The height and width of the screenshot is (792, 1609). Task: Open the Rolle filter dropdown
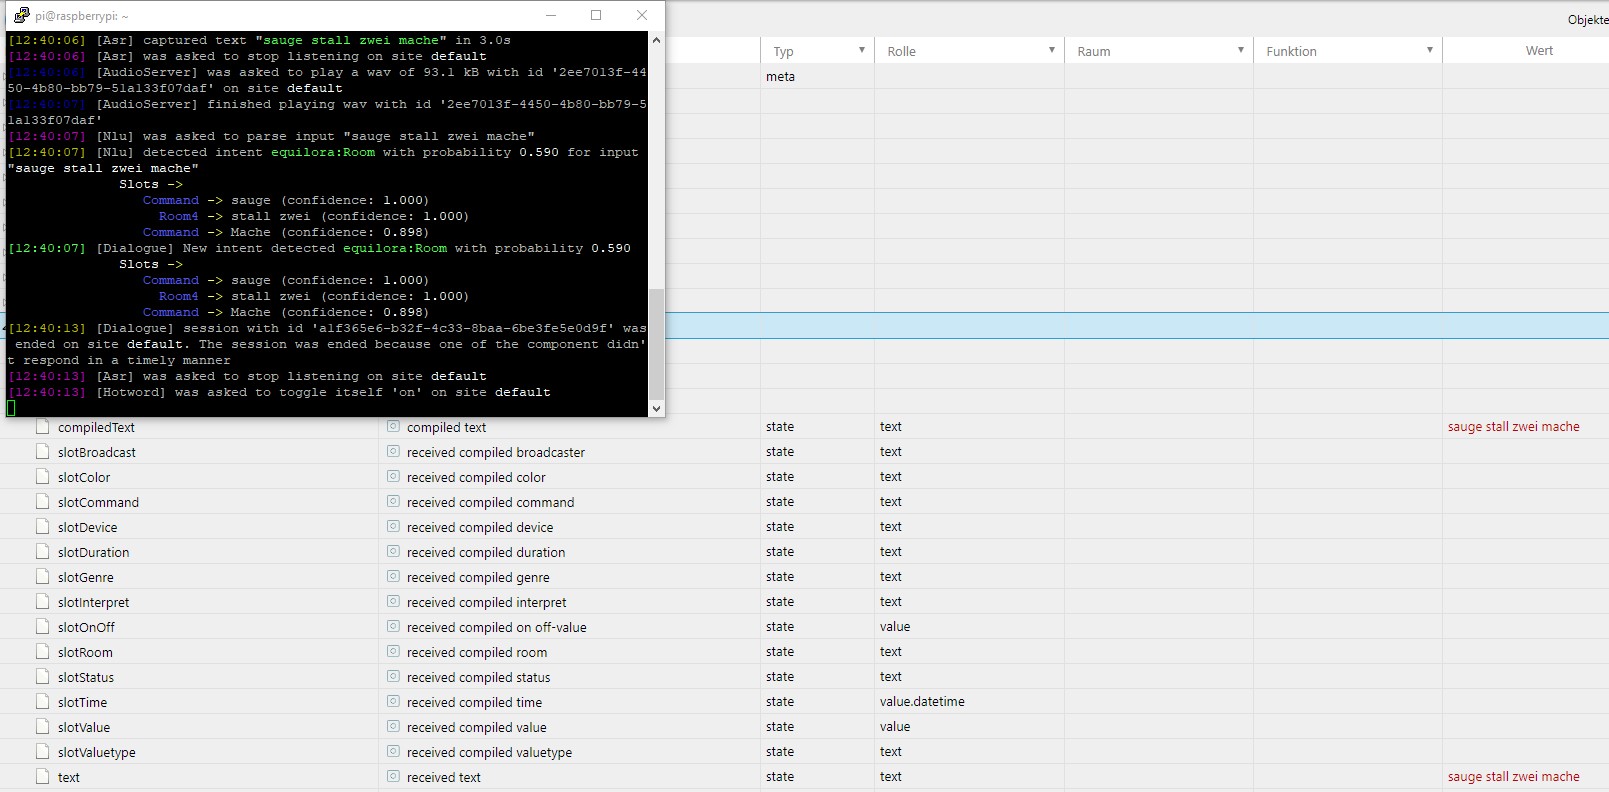[x=1051, y=51]
